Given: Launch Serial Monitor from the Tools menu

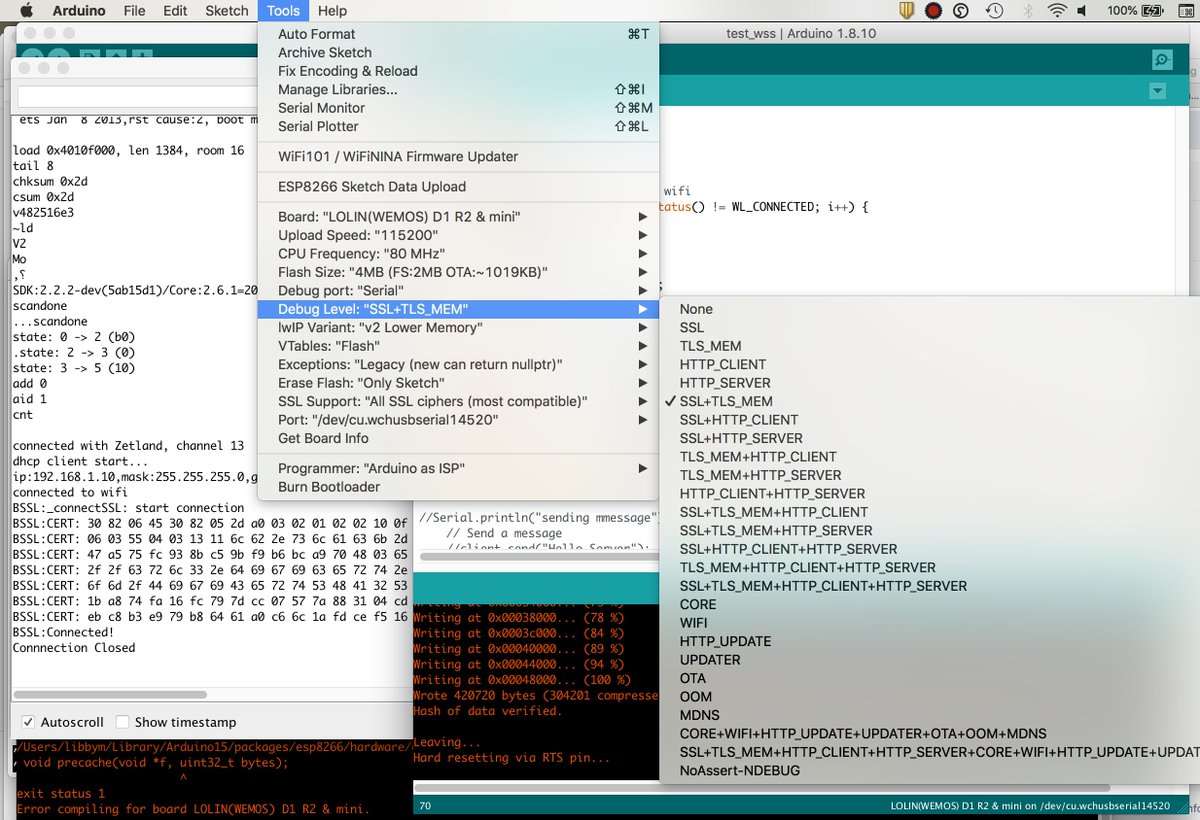Looking at the screenshot, I should [x=458, y=108].
